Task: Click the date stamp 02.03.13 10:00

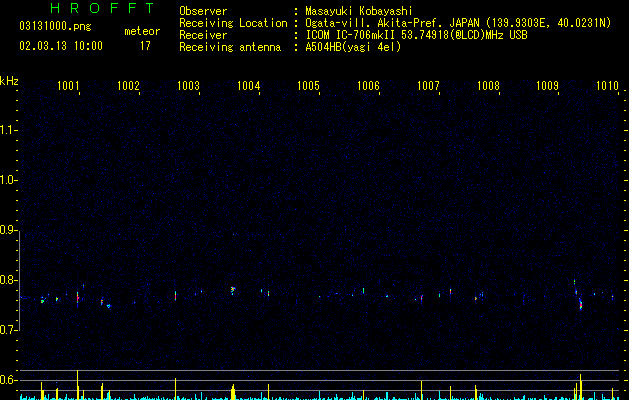Action: (x=61, y=46)
